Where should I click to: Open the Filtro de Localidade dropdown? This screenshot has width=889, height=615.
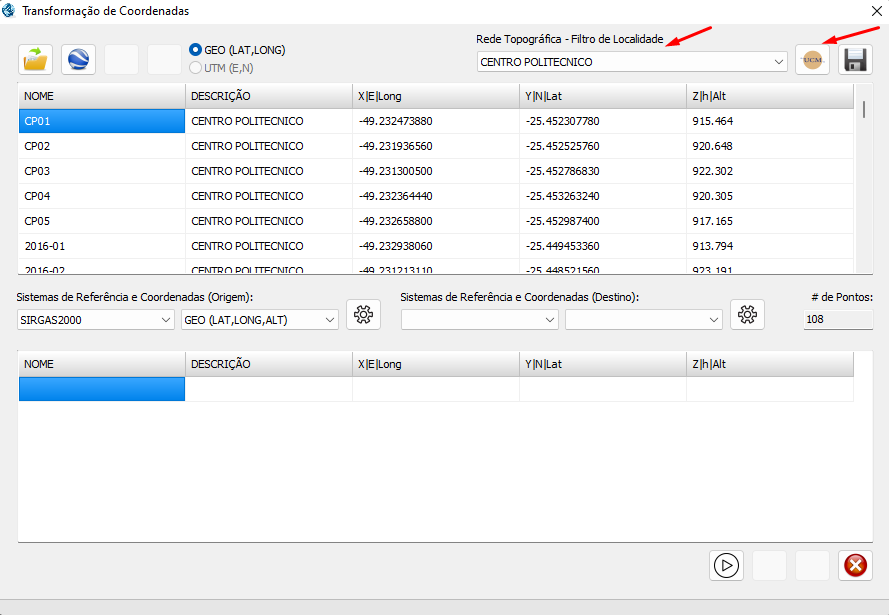click(x=632, y=62)
